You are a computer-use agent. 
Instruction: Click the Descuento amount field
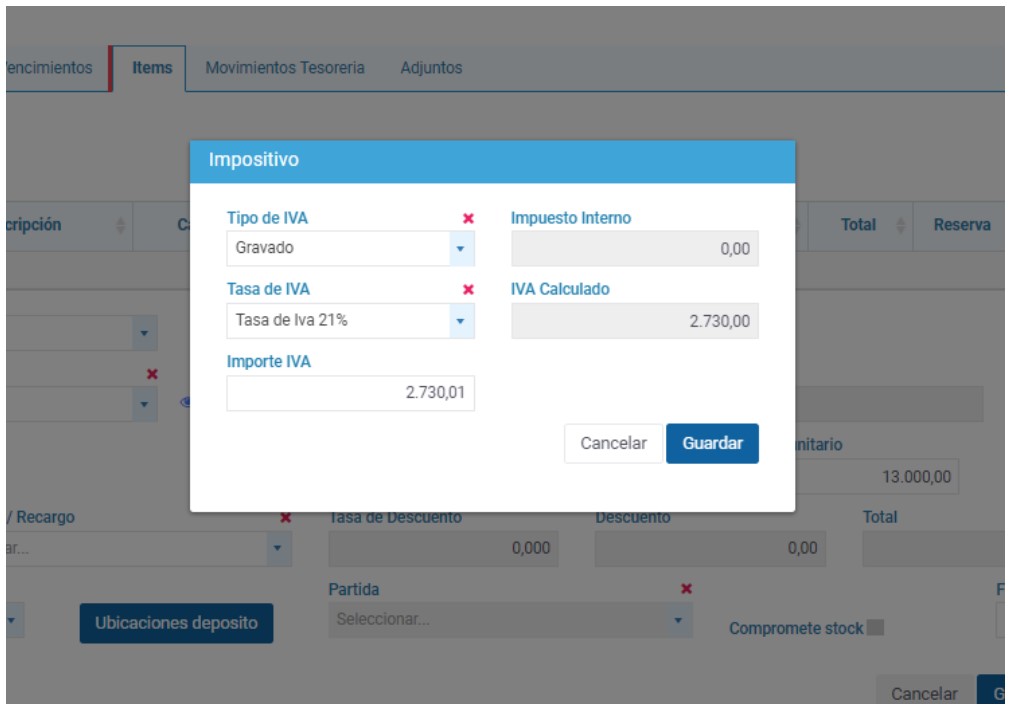tap(710, 549)
